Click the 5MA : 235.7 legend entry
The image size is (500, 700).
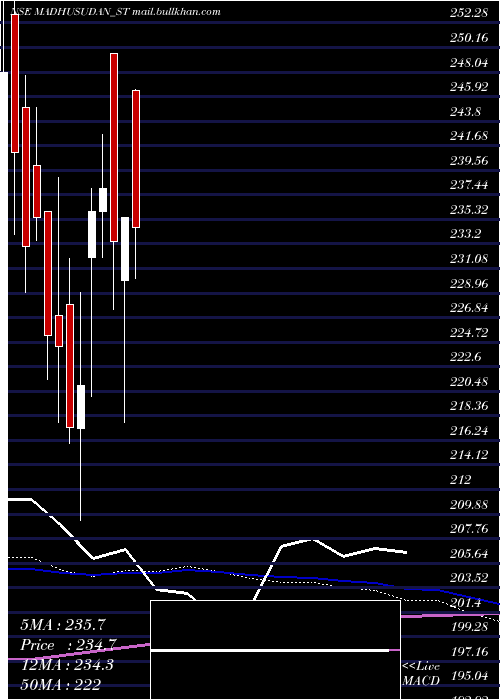point(62,625)
